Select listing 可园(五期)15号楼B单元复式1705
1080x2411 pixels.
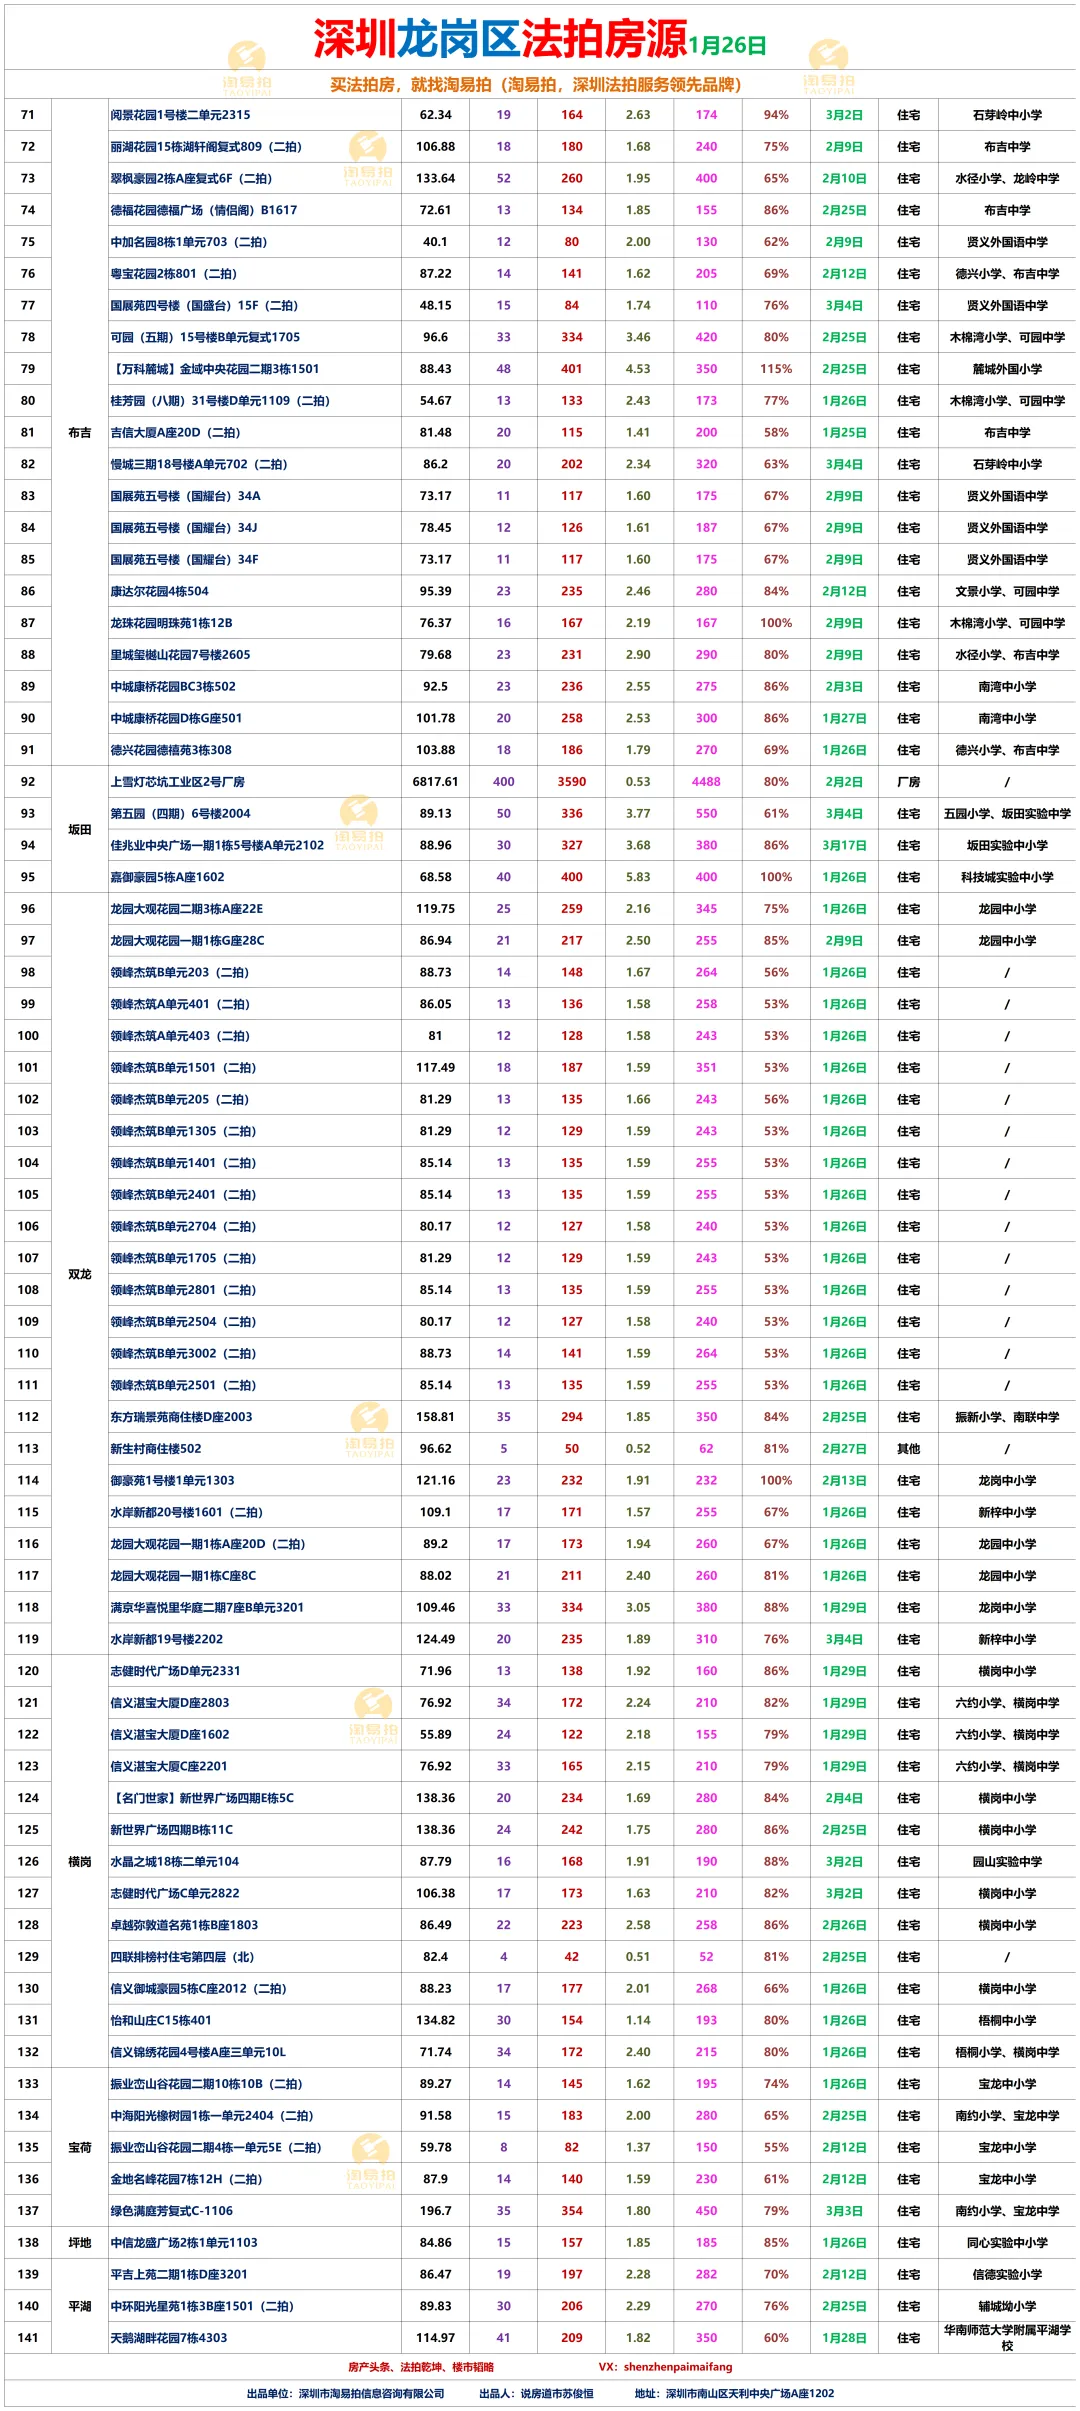coord(205,337)
